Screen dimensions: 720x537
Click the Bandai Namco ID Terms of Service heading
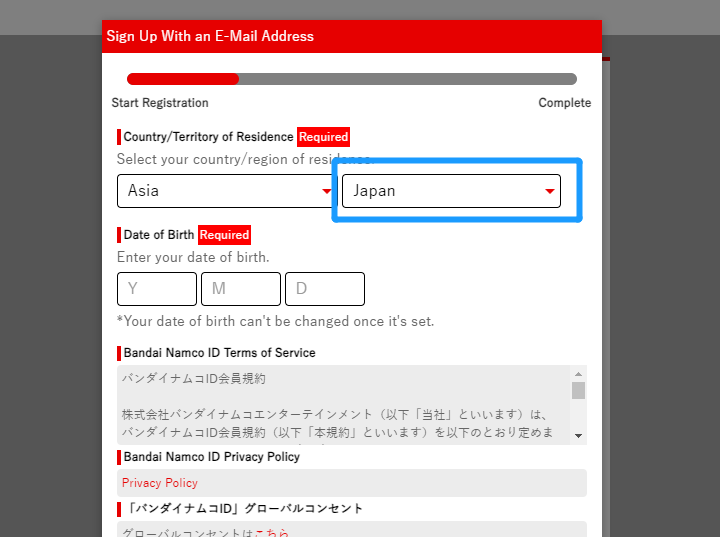pos(219,353)
